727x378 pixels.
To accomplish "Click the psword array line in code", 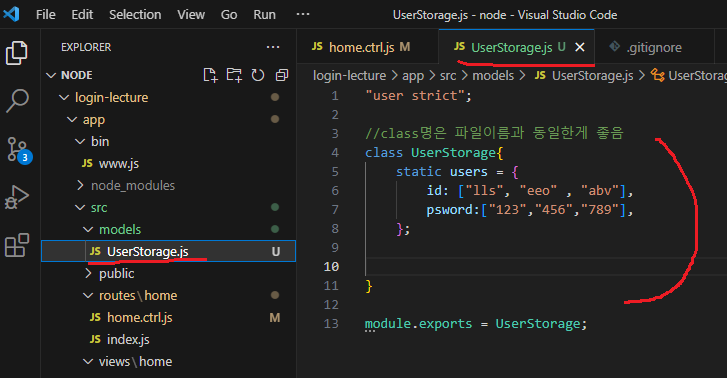I will pos(530,210).
